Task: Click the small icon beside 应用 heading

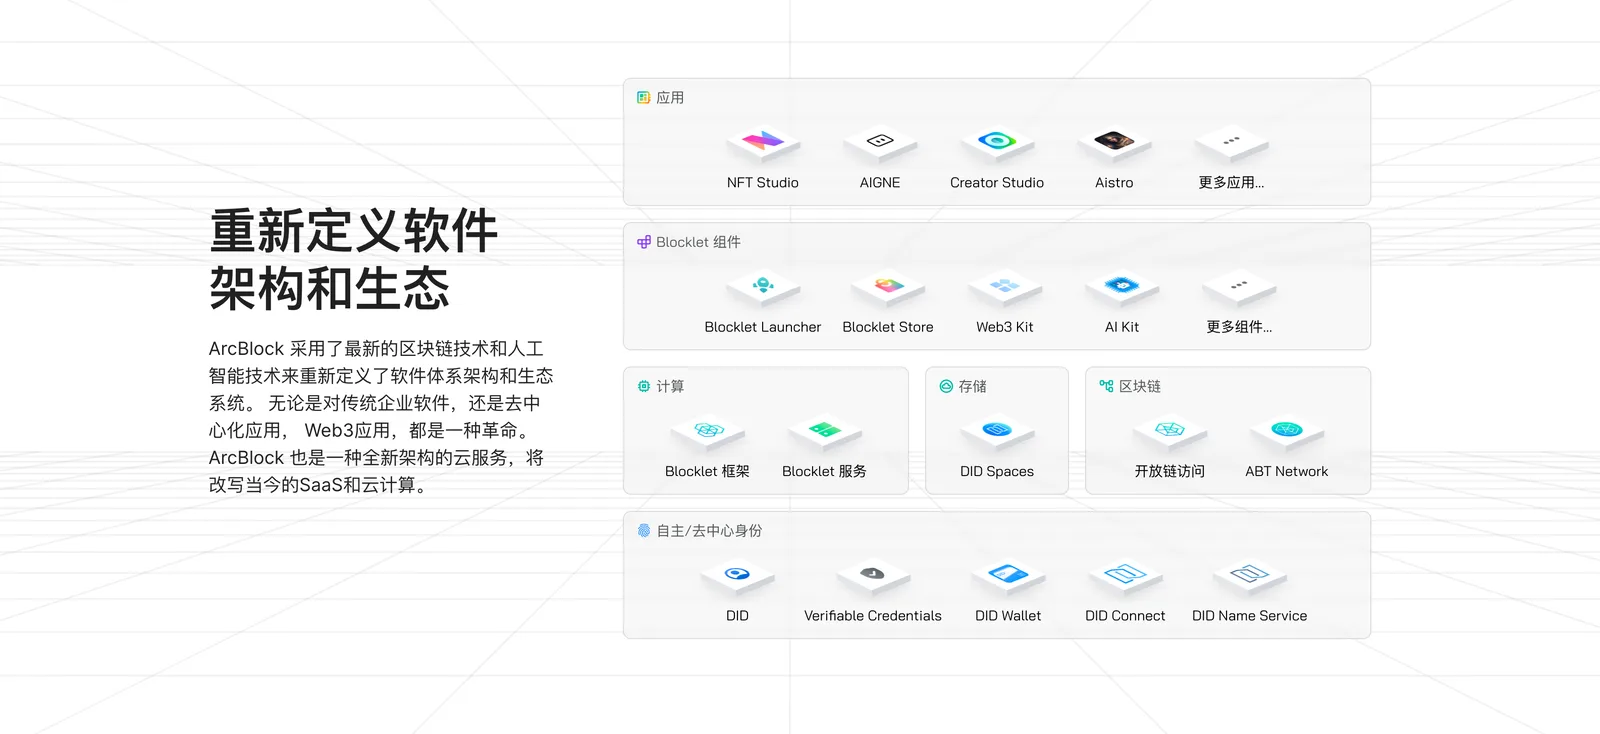Action: [x=644, y=98]
